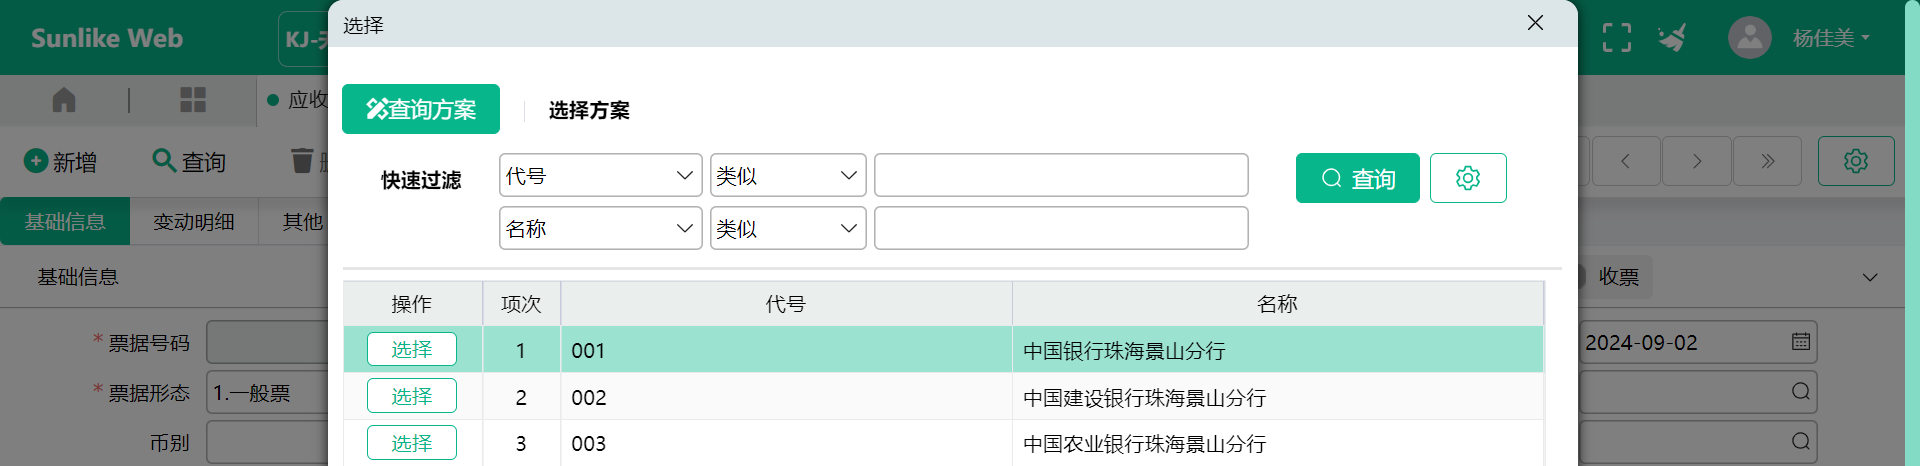This screenshot has height=466, width=1920.
Task: Click the 操作 column header
Action: pyautogui.click(x=412, y=304)
